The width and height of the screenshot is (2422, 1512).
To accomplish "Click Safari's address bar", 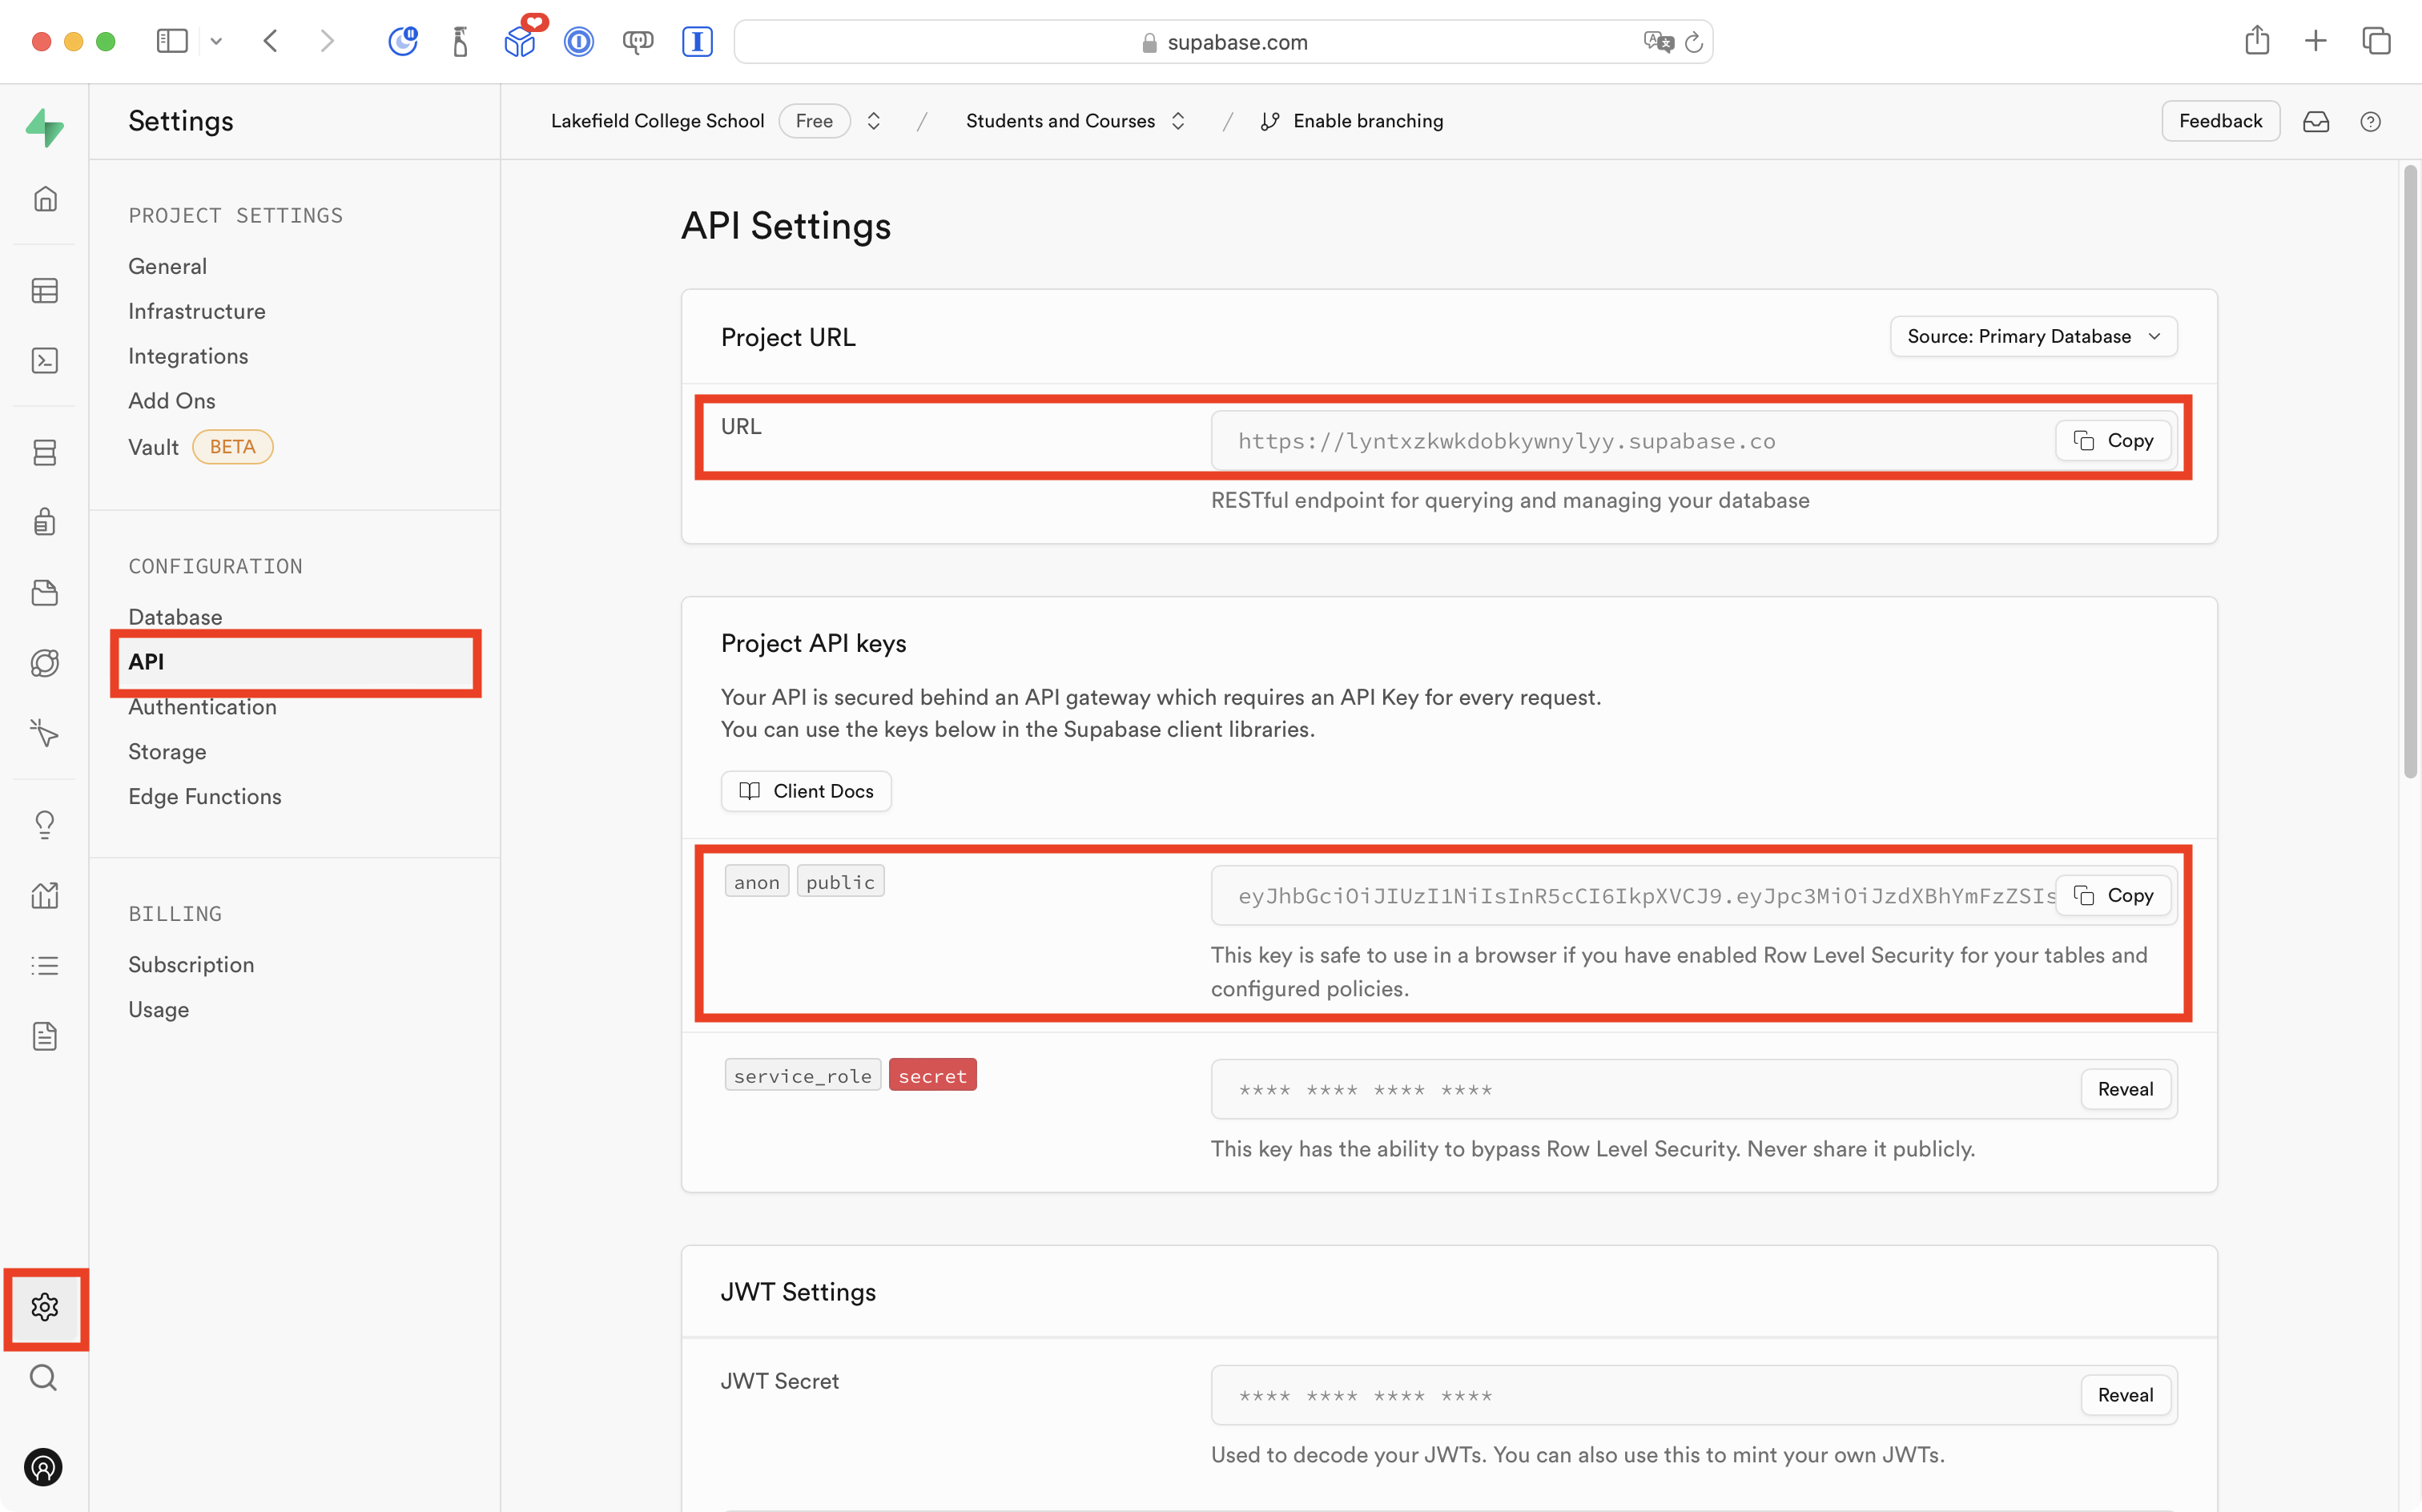I will point(1224,42).
